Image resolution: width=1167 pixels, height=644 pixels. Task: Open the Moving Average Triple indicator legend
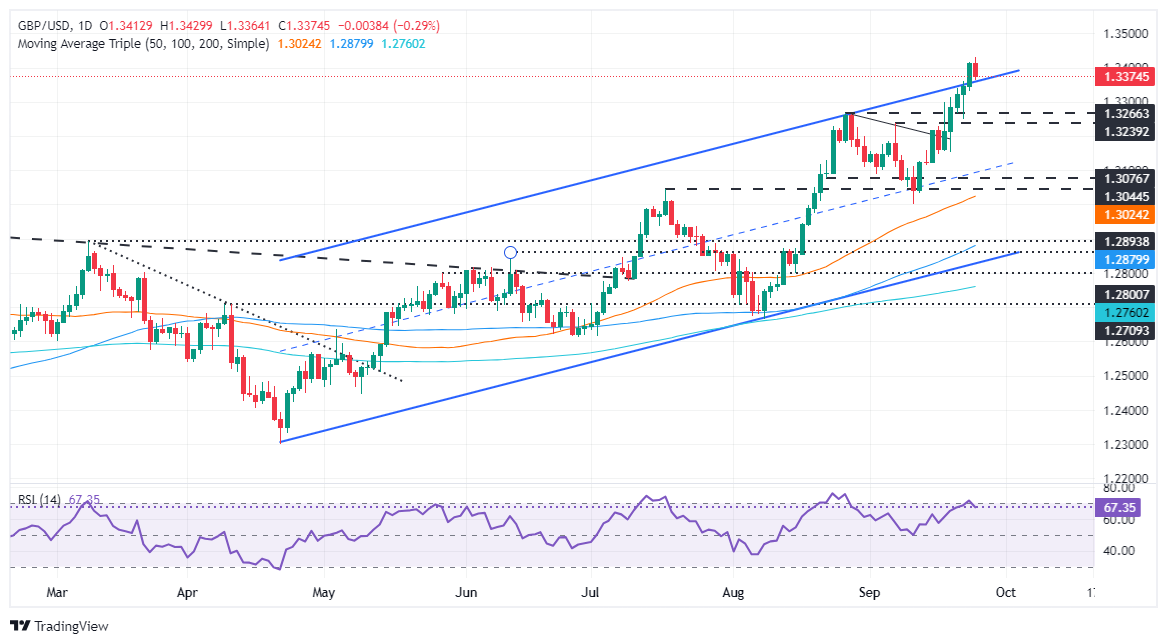click(x=140, y=44)
